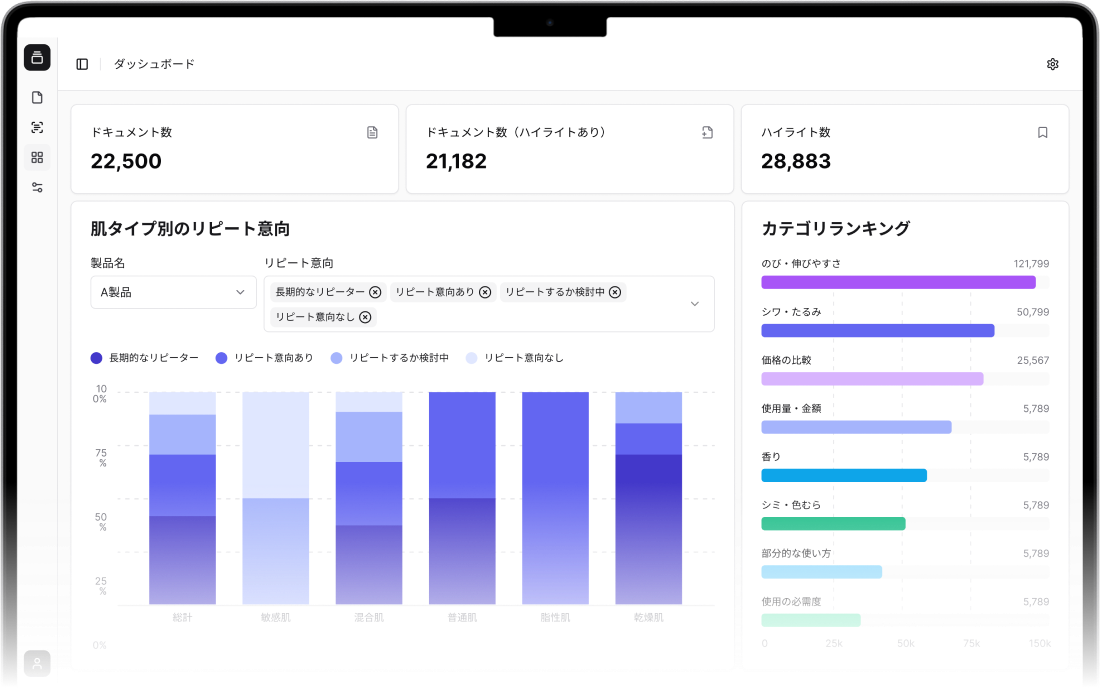1100x688 pixels.
Task: Remove the リピート意向なし filter tag
Action: [365, 317]
